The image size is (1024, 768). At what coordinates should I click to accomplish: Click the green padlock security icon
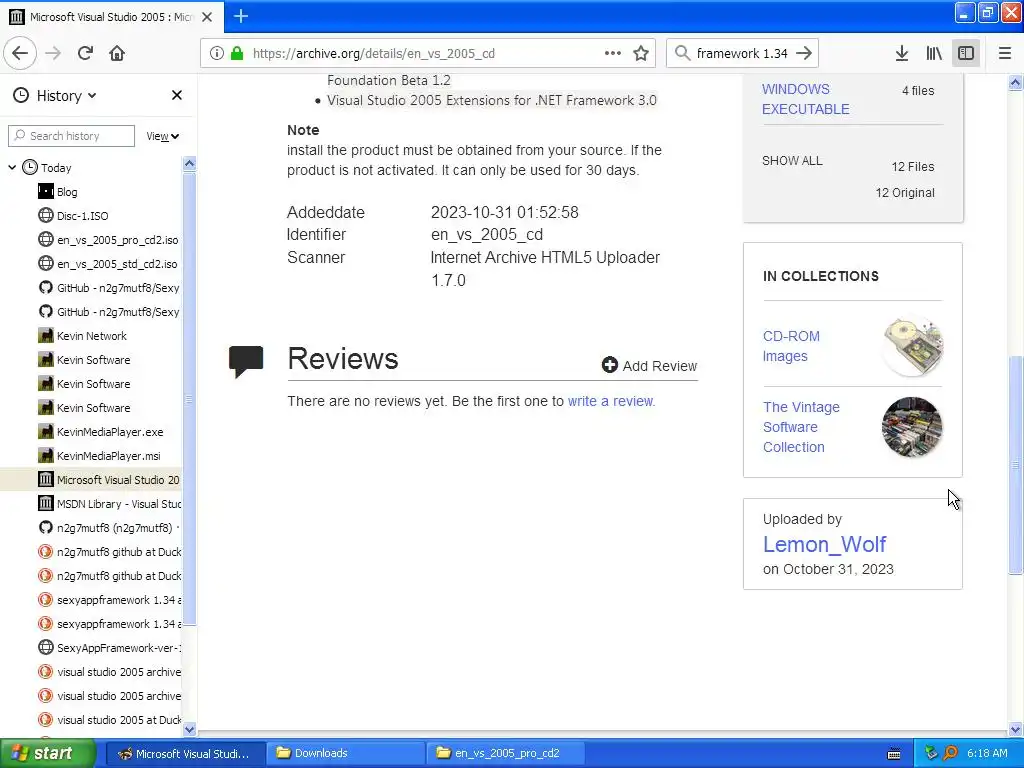tap(237, 54)
